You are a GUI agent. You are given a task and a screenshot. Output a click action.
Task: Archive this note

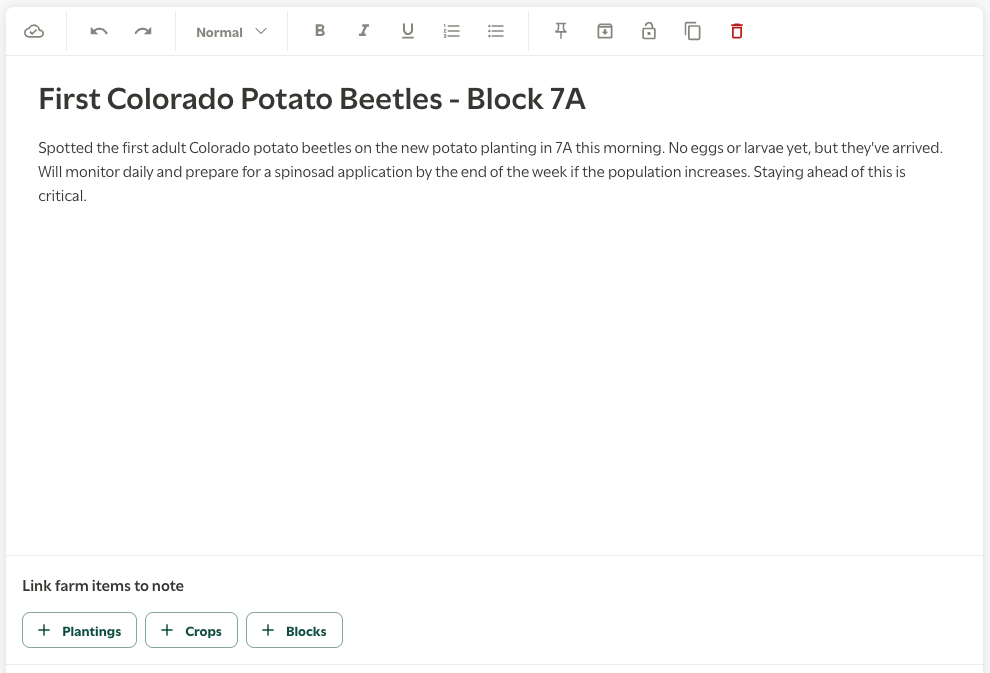click(605, 31)
